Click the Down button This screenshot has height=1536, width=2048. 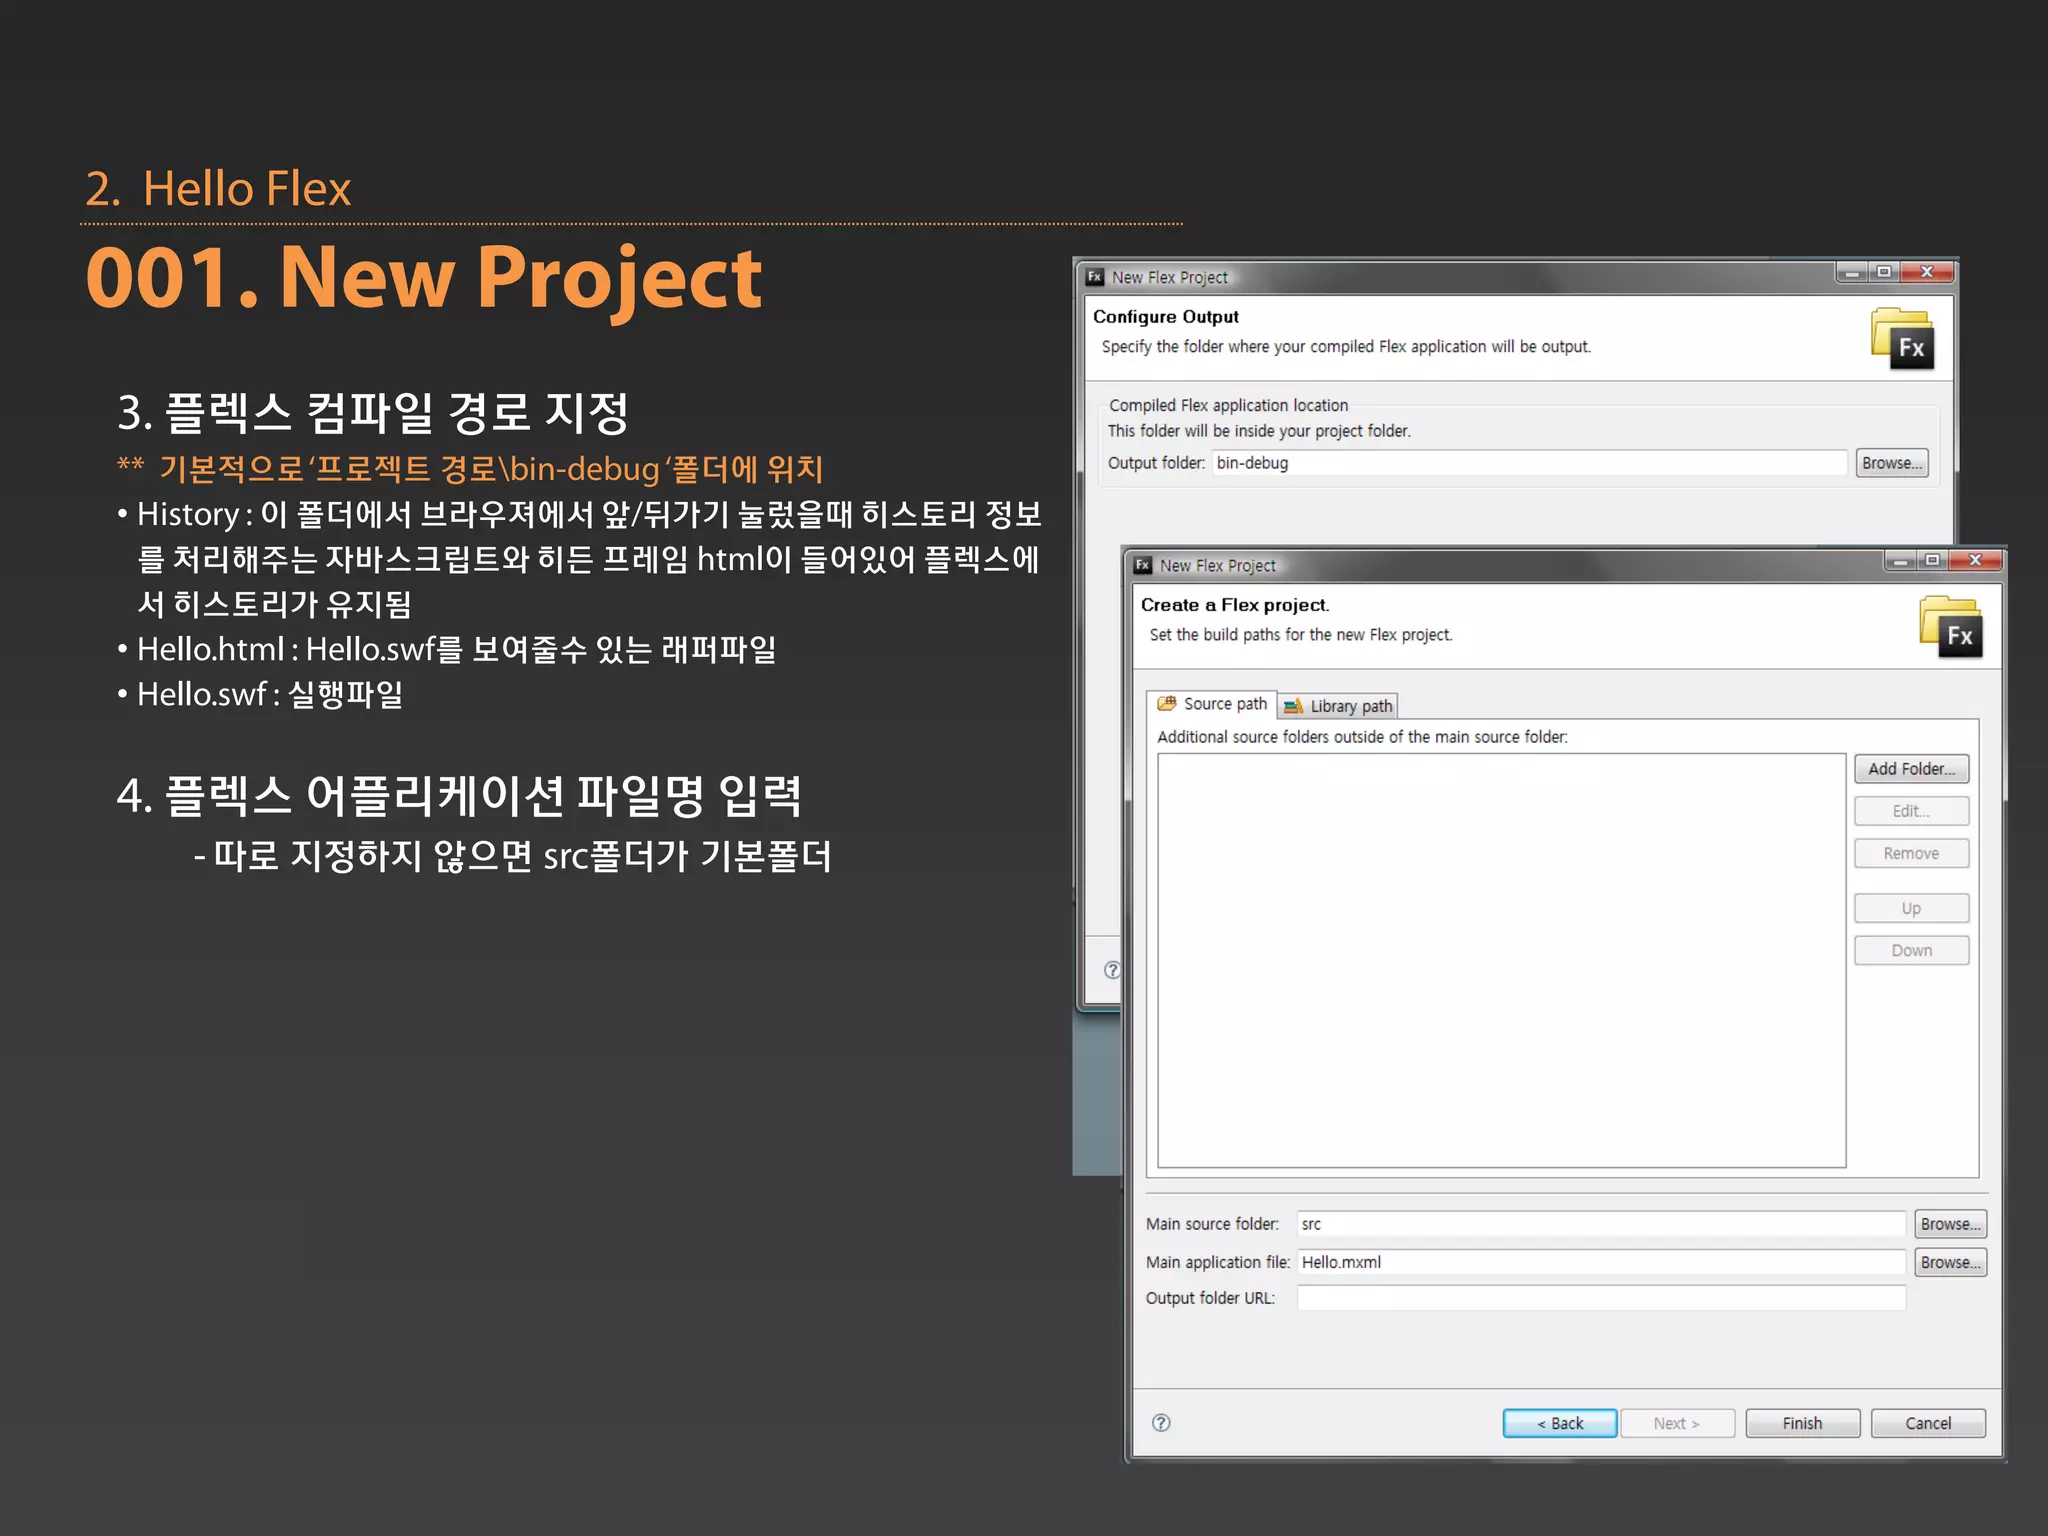click(x=1911, y=950)
